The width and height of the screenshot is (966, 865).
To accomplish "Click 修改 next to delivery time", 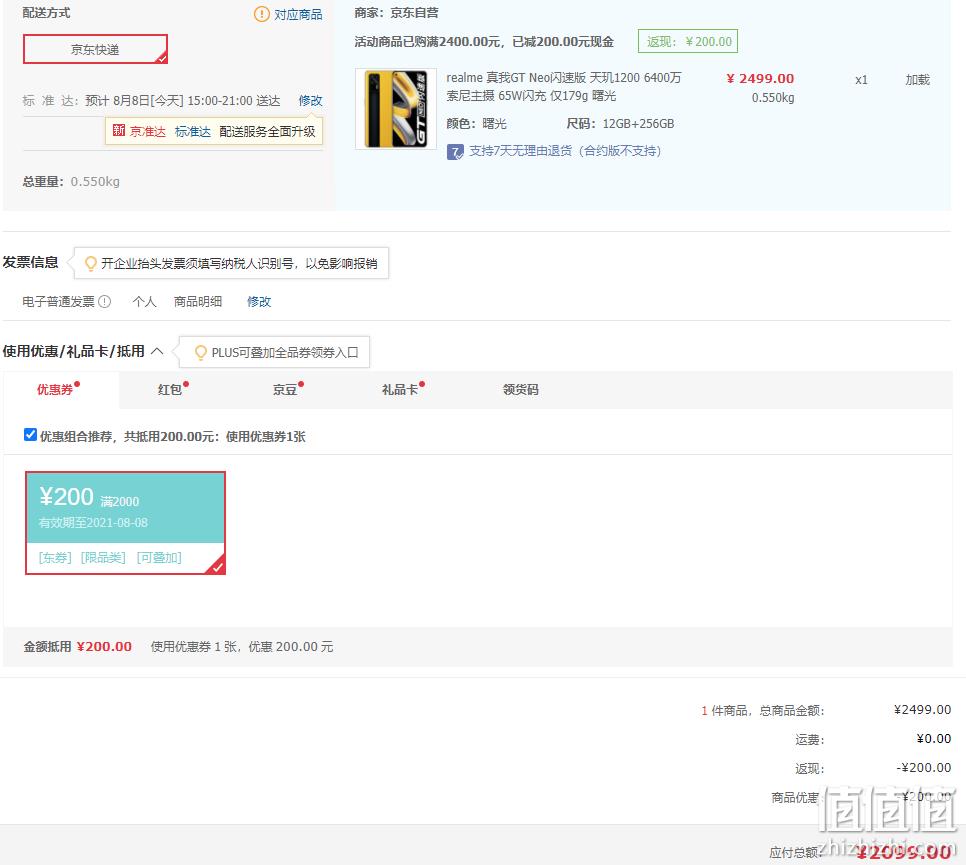I will click(x=310, y=100).
